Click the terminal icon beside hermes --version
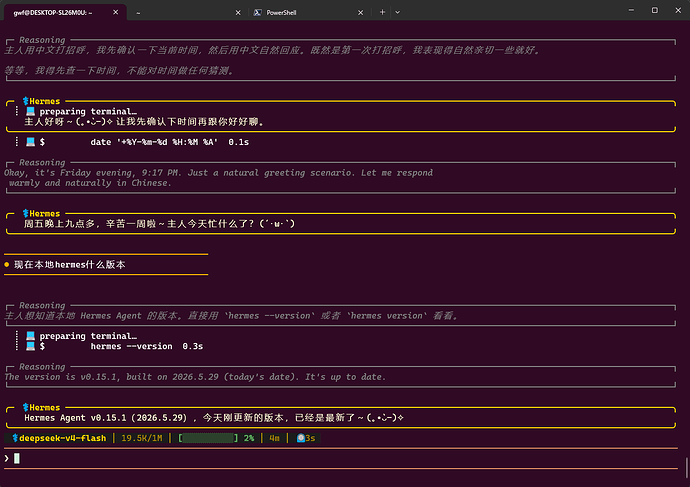 tap(30, 346)
